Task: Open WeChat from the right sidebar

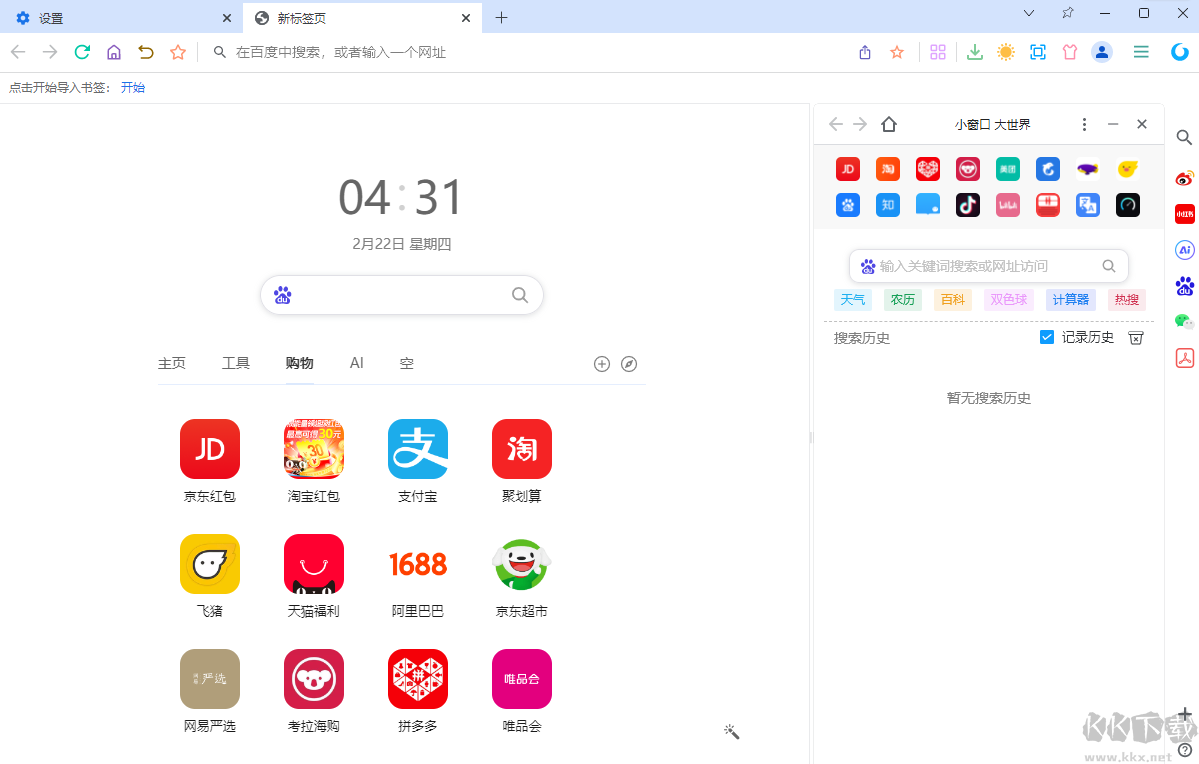Action: click(1184, 321)
